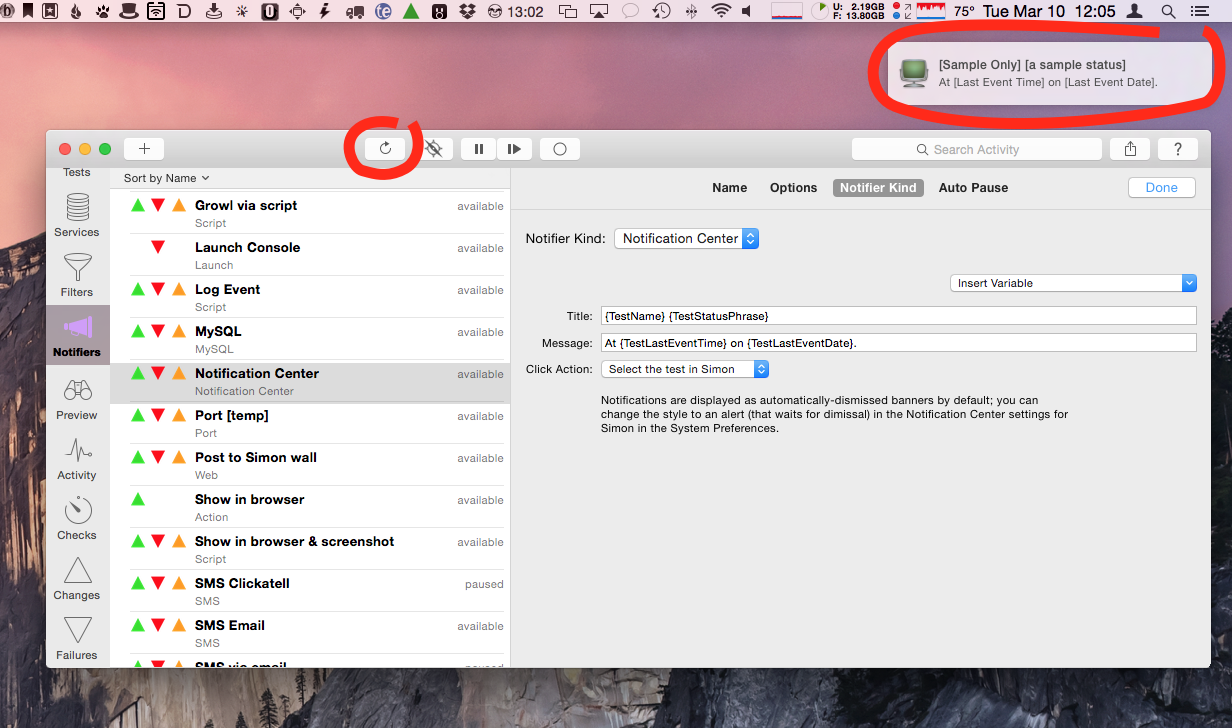This screenshot has height=728, width=1232.
Task: Select the Notification Center notifier row
Action: (310, 381)
